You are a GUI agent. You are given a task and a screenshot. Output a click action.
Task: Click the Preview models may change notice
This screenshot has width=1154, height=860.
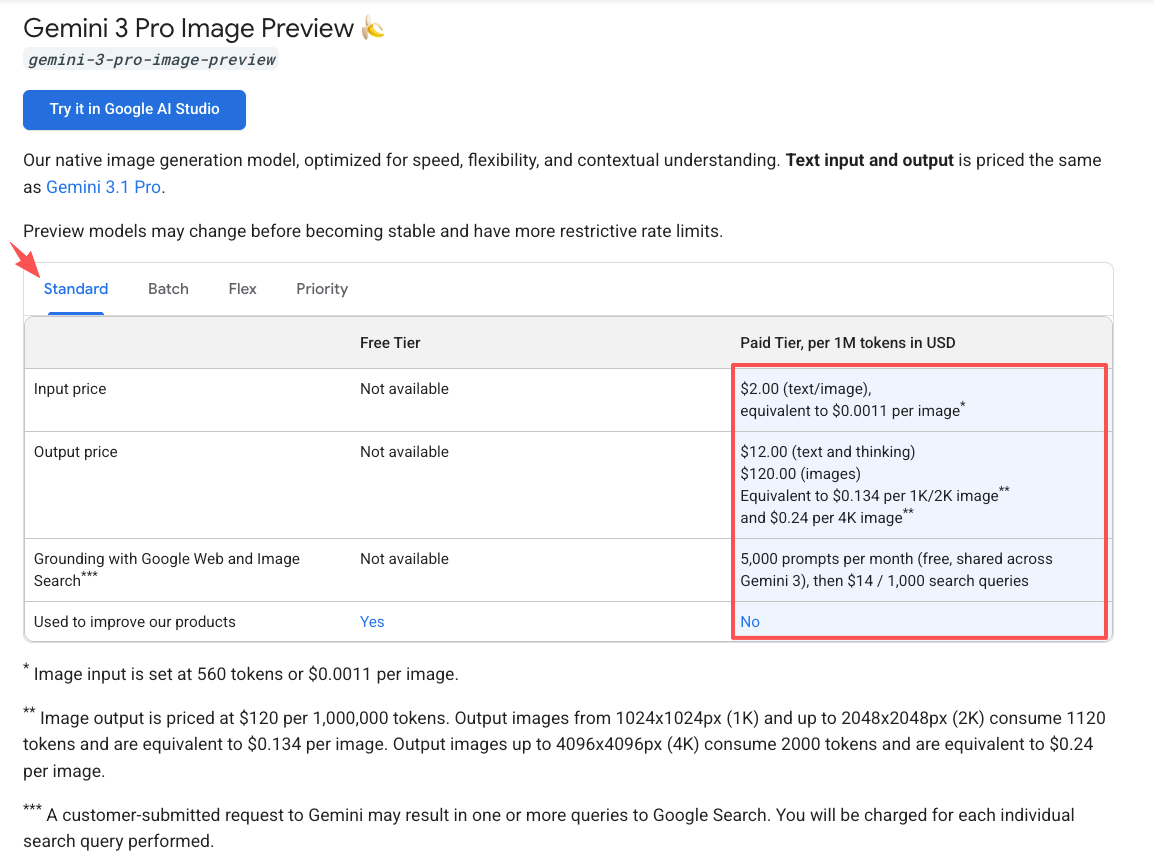coord(373,231)
